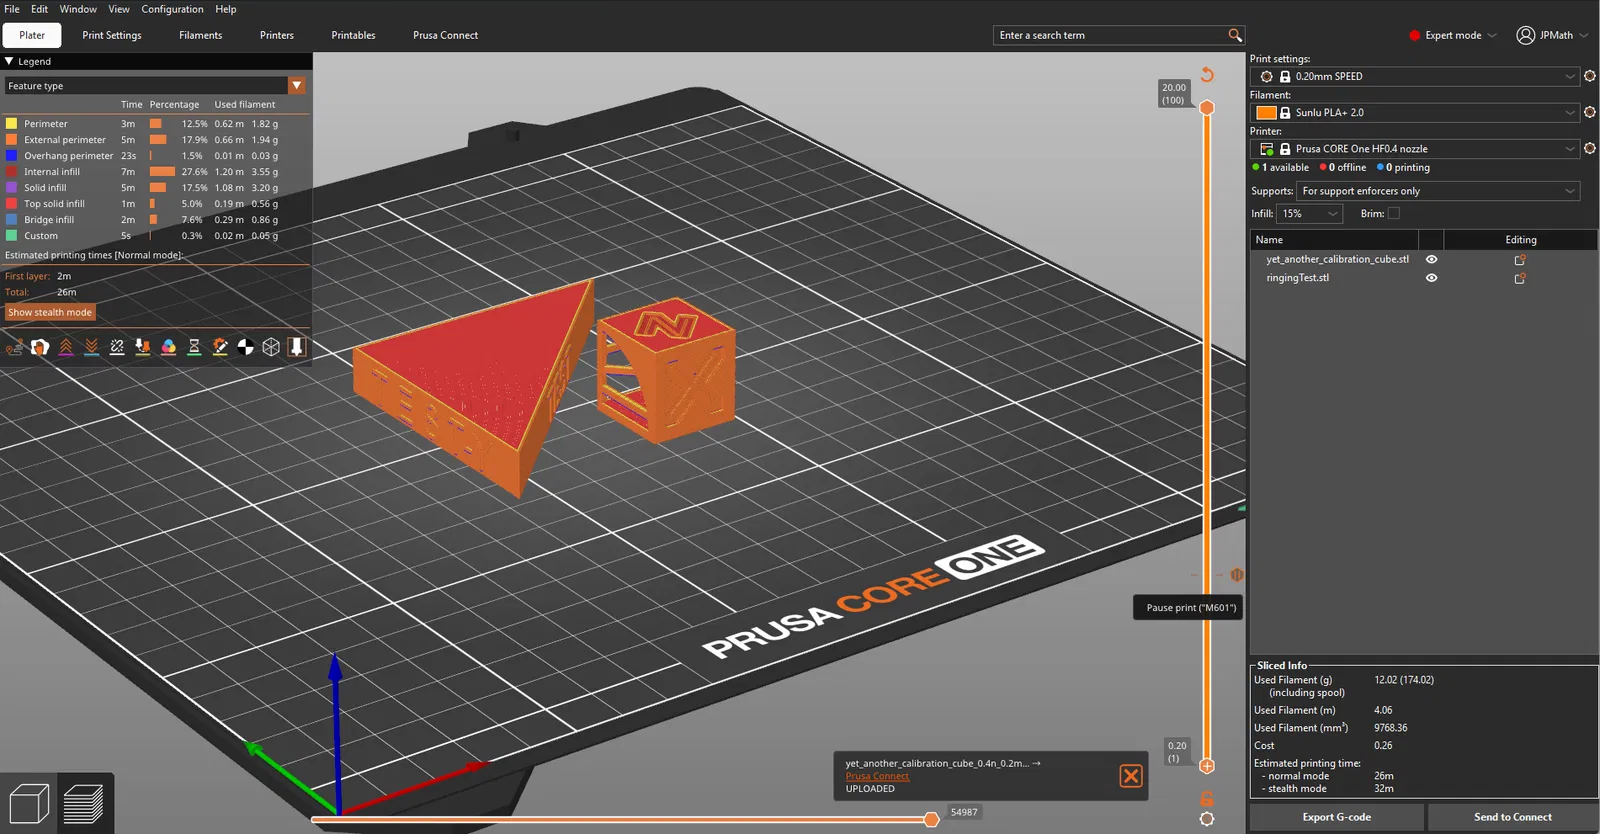Expand the JPMath account dropdown arrow
Image resolution: width=1600 pixels, height=834 pixels.
(x=1584, y=35)
